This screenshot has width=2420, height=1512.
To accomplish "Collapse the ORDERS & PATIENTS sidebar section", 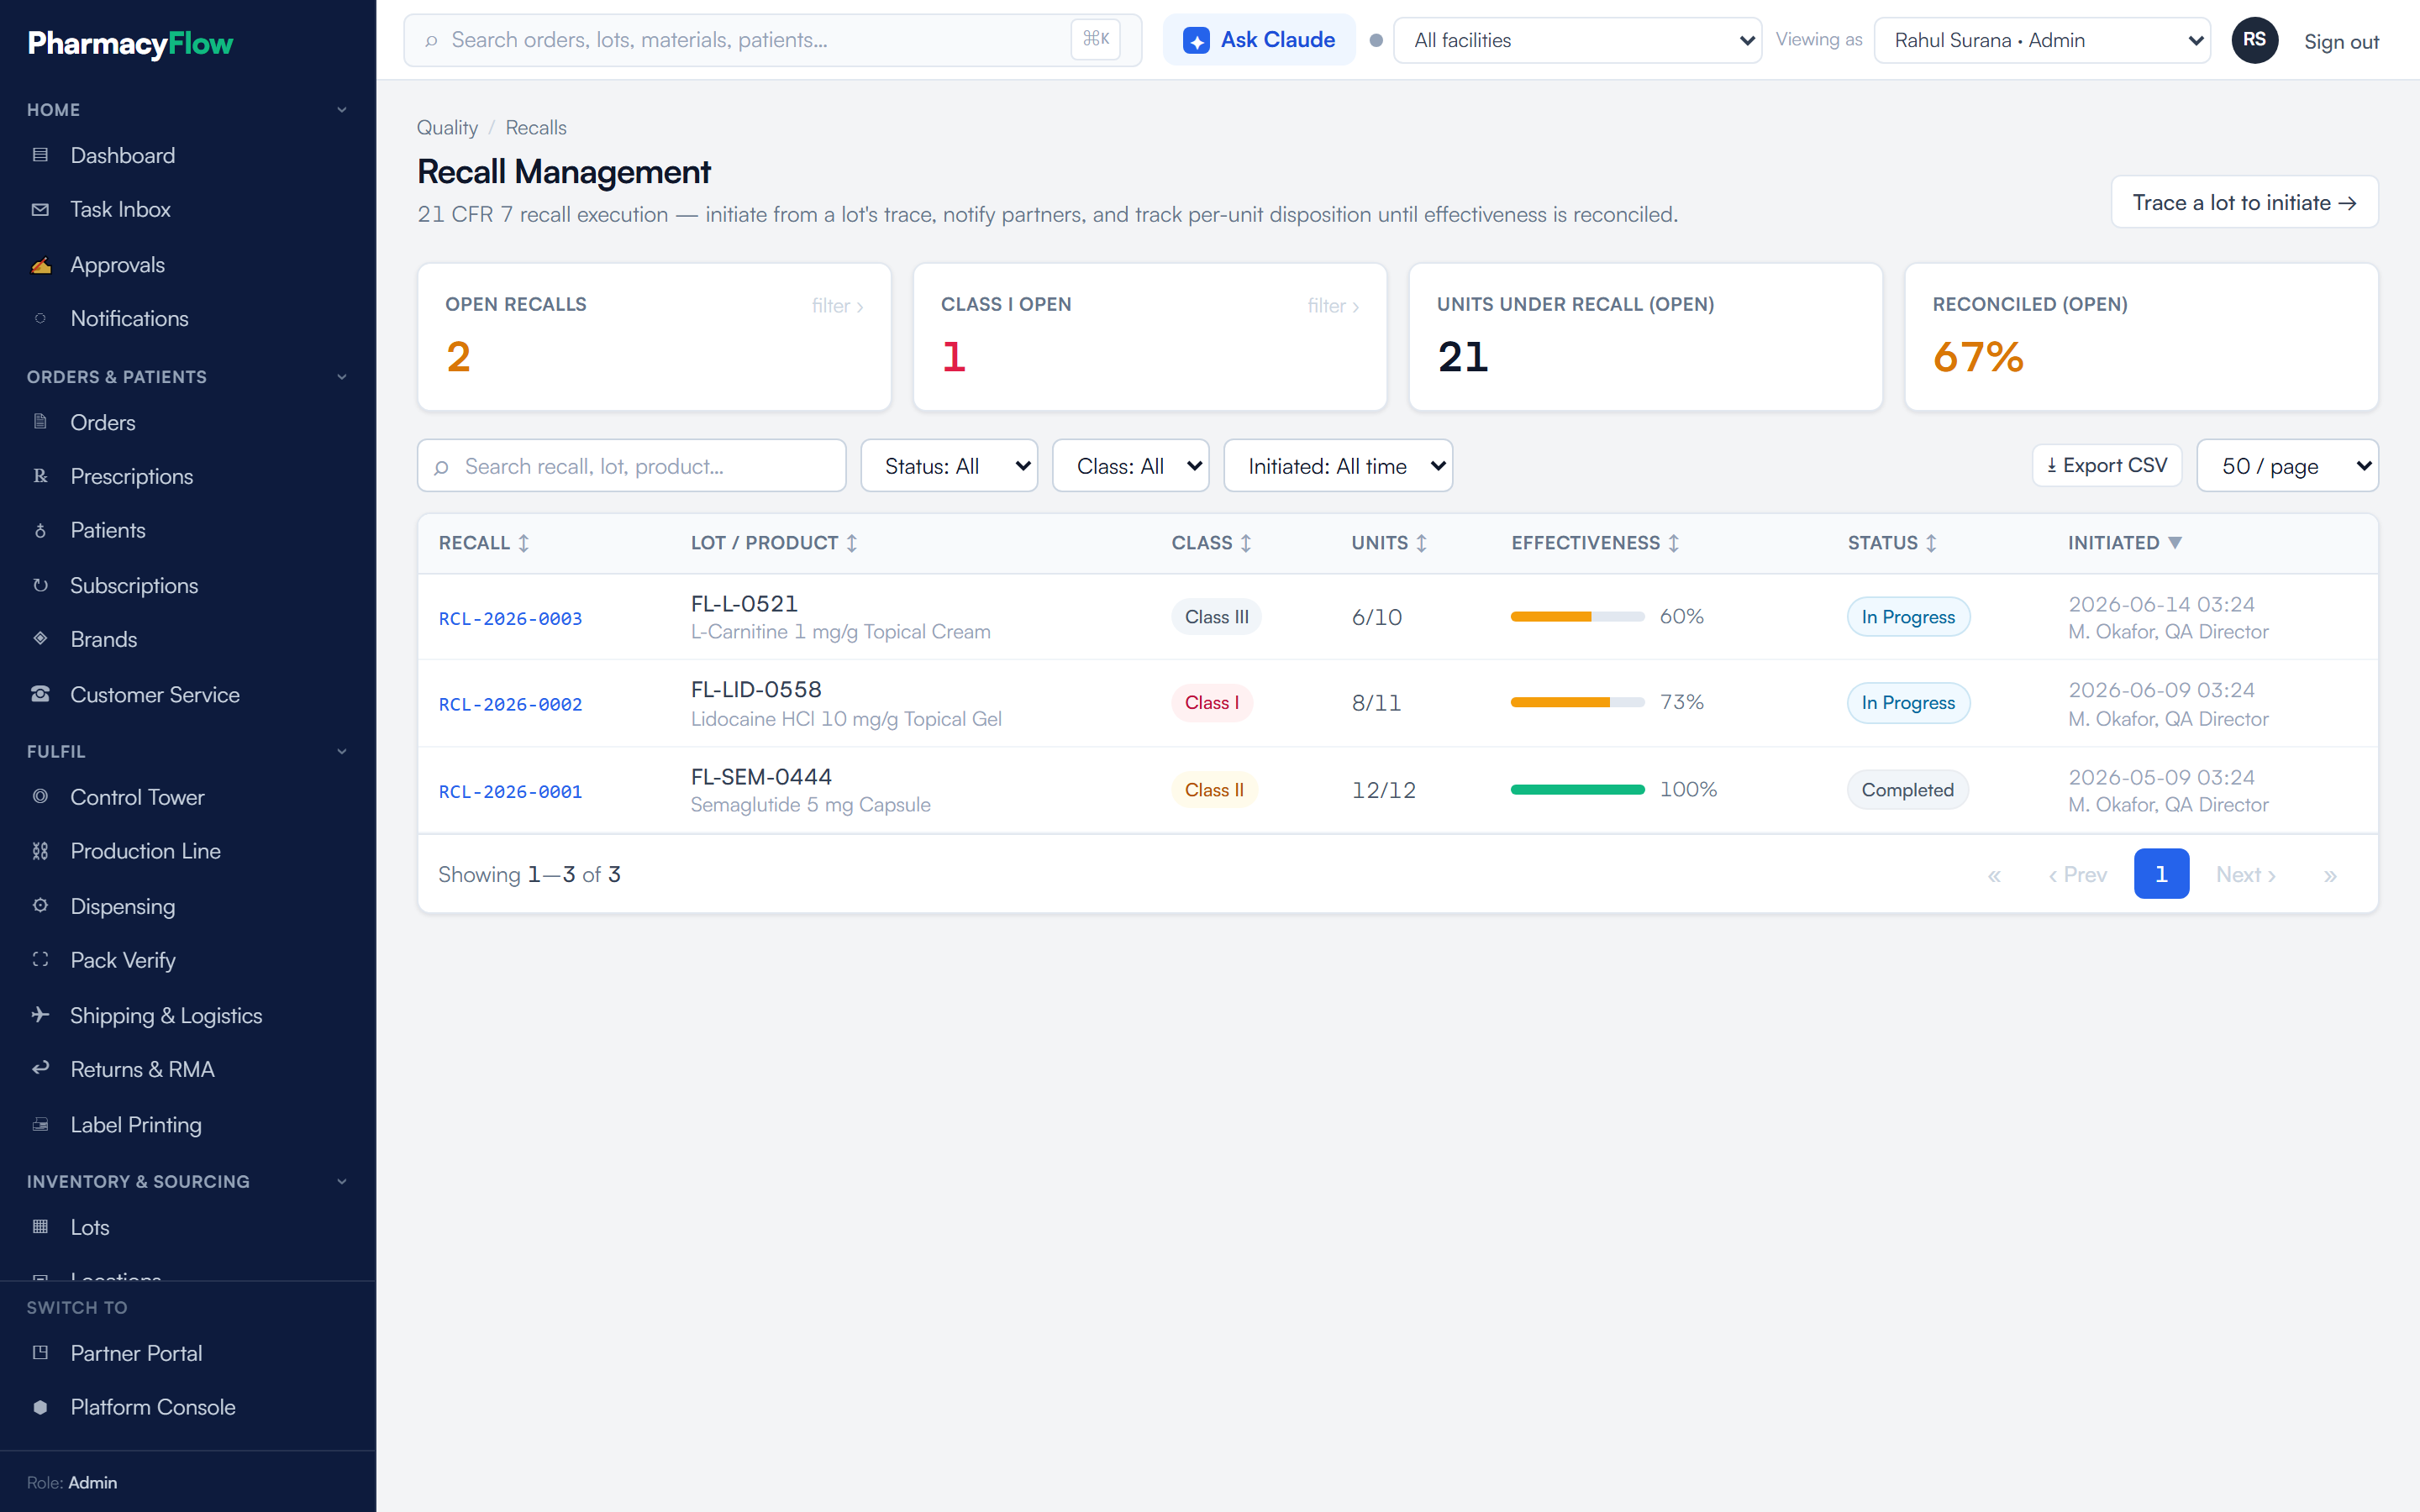I will pyautogui.click(x=342, y=377).
